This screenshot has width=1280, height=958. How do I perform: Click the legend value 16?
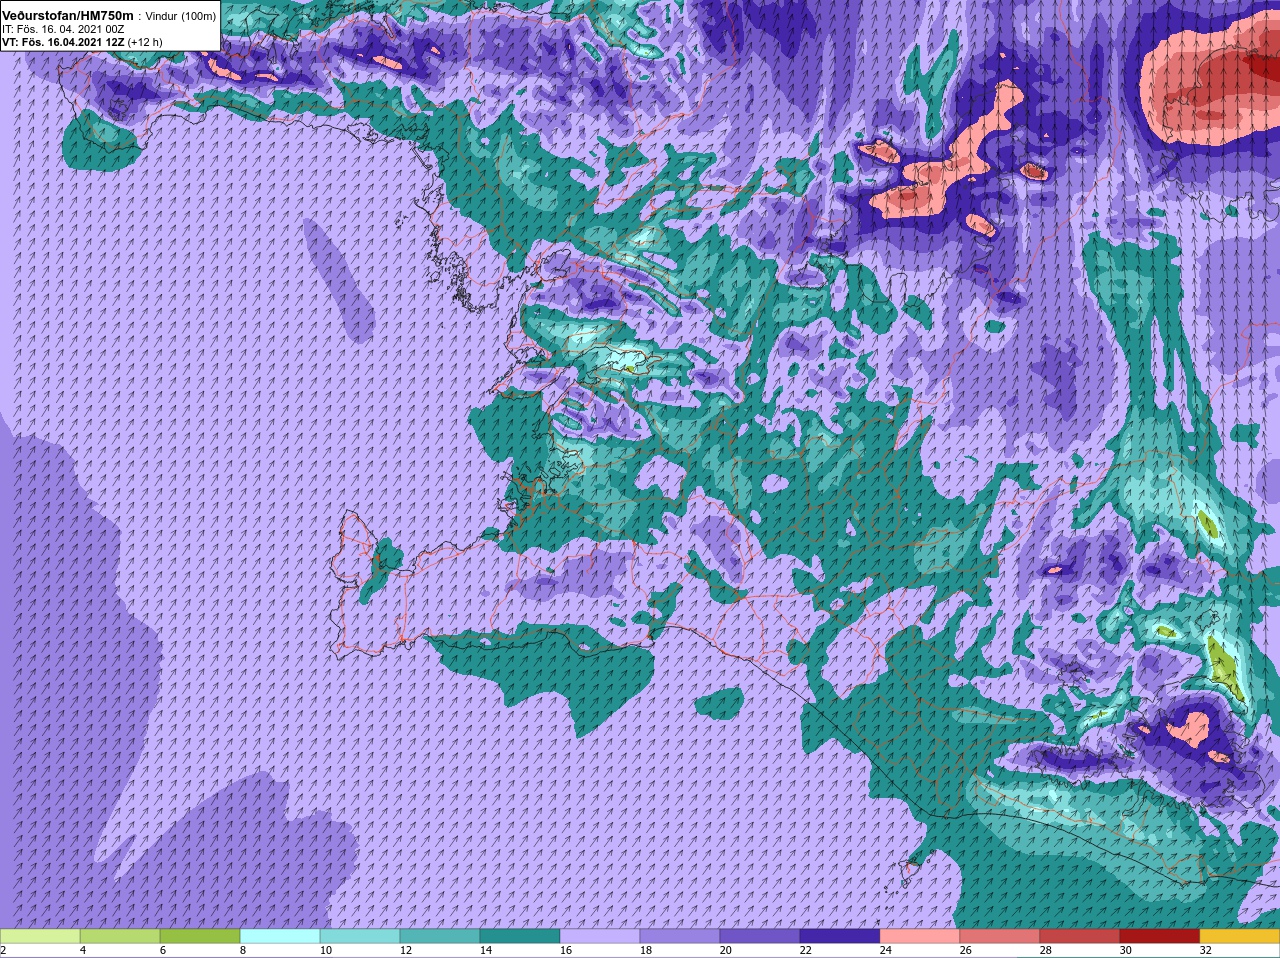click(x=566, y=950)
